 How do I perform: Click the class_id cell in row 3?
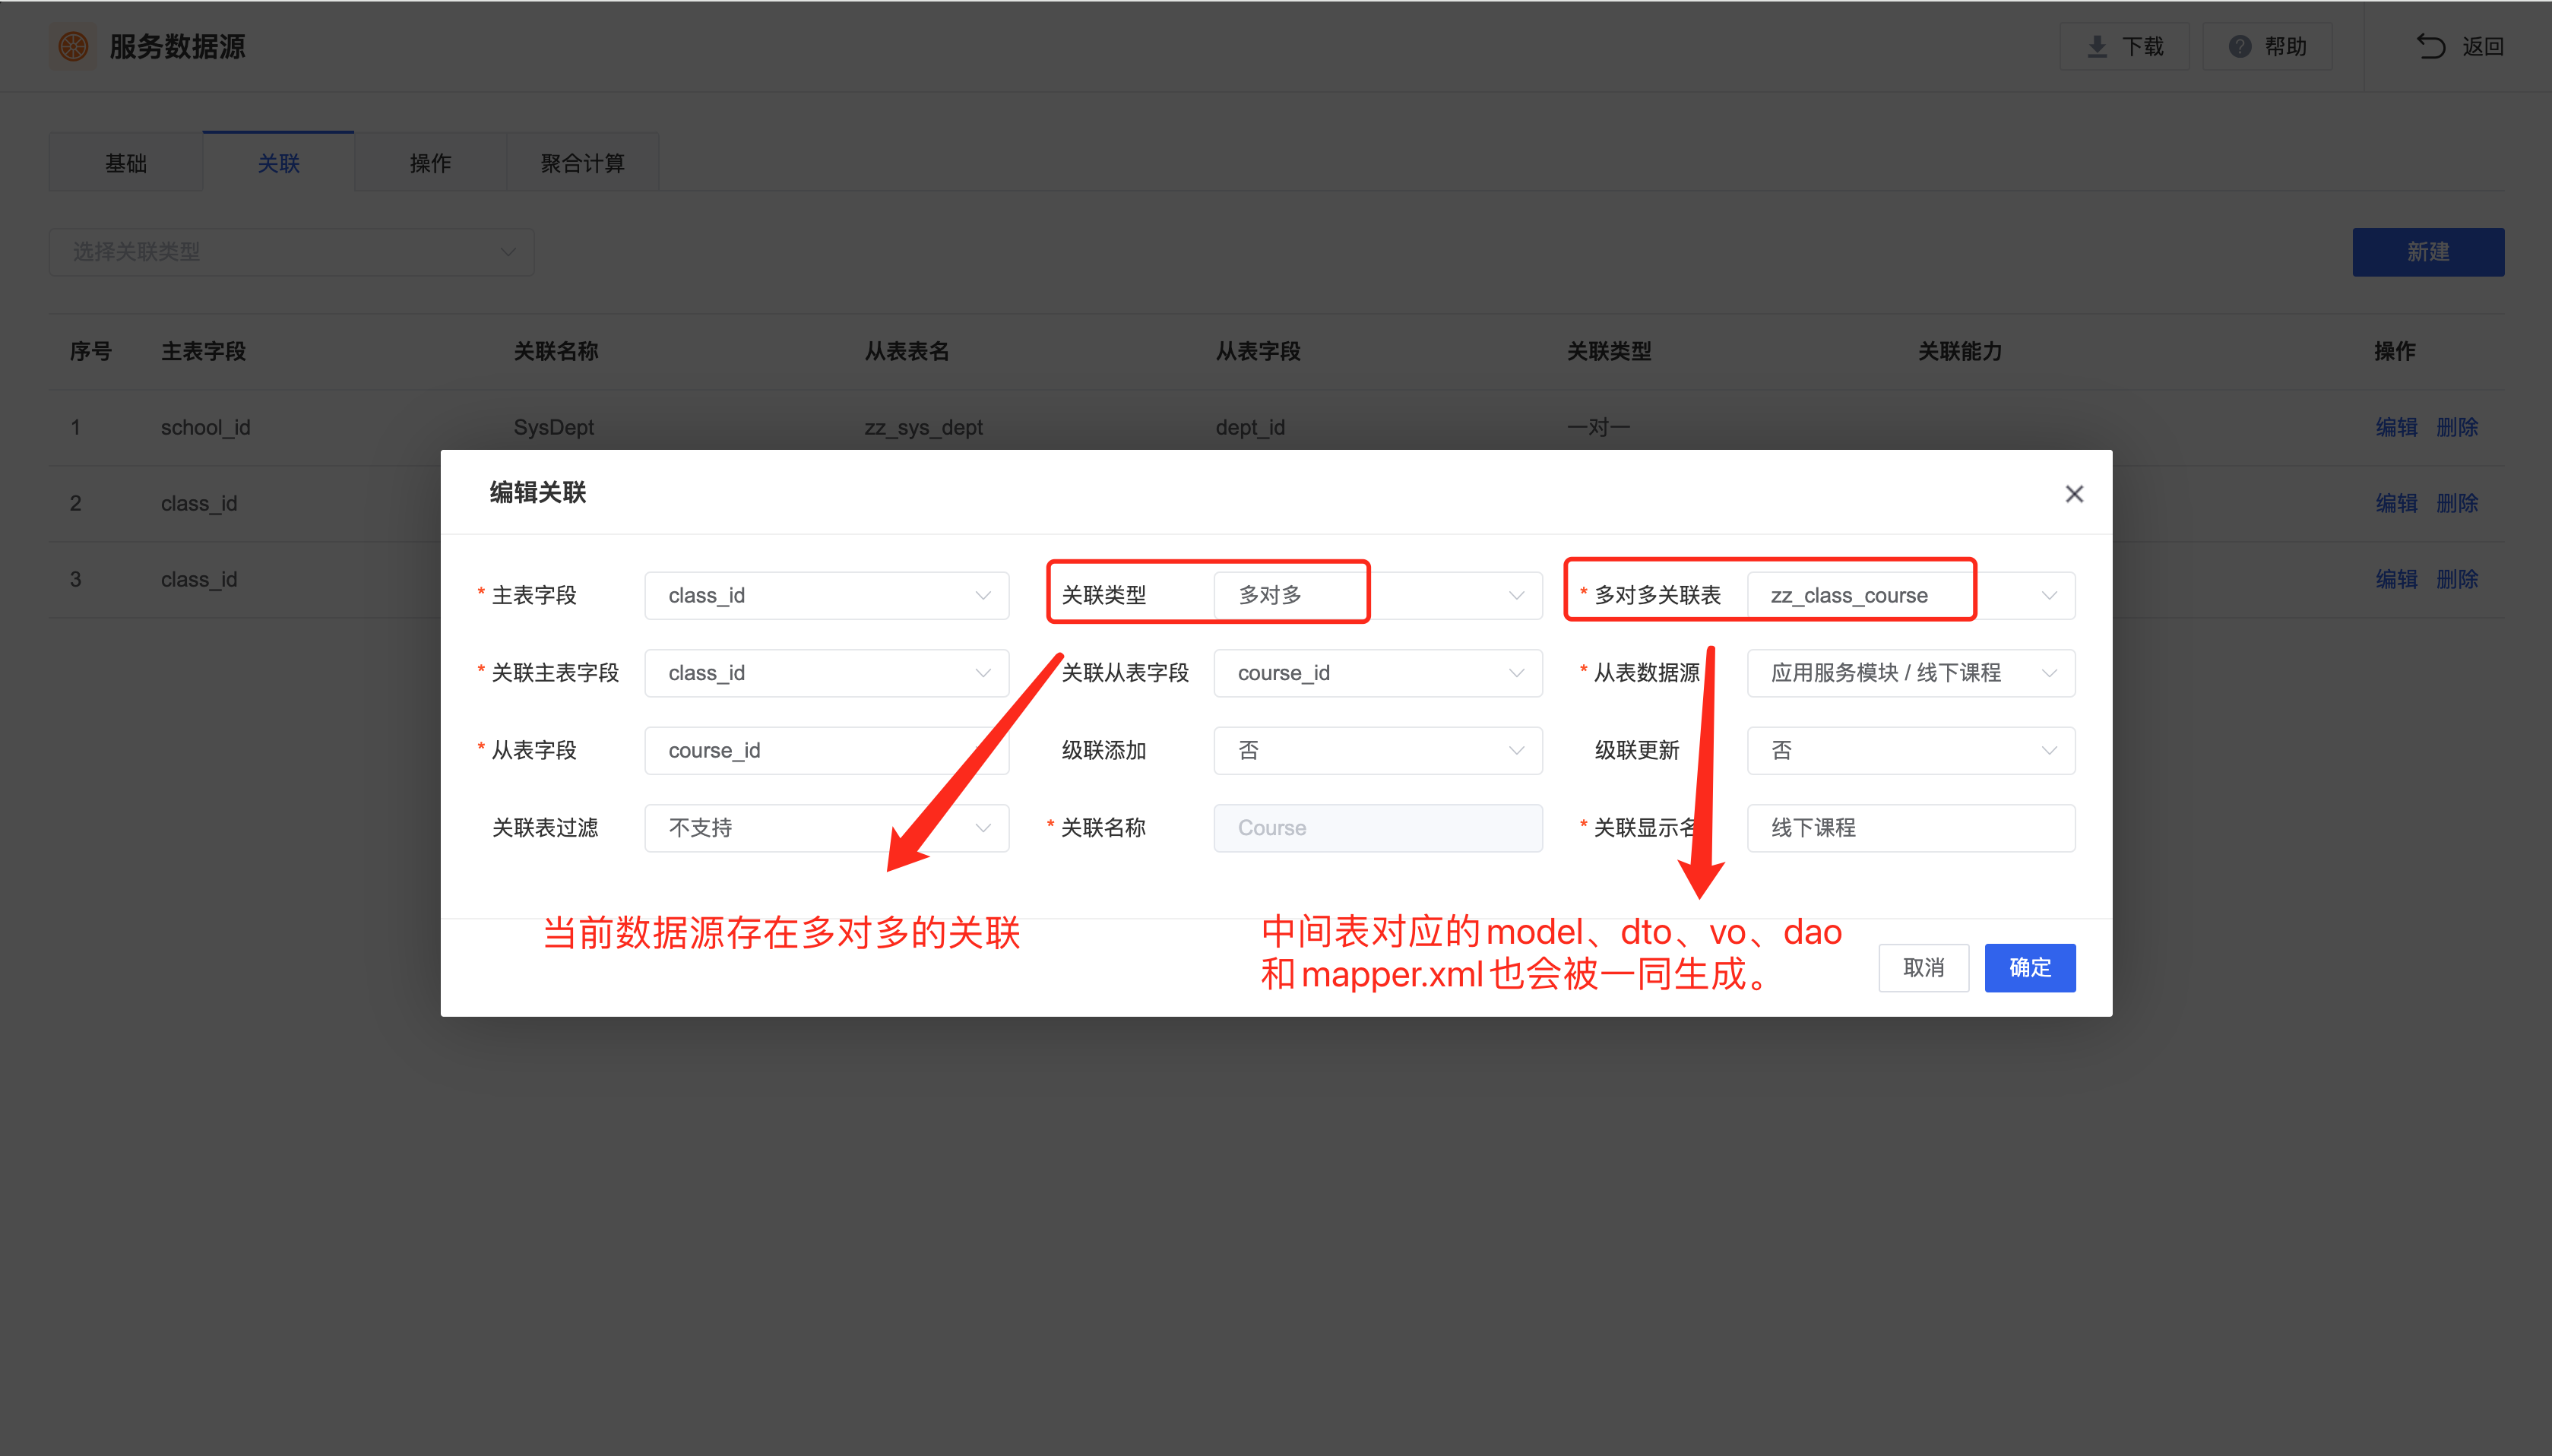(x=199, y=579)
